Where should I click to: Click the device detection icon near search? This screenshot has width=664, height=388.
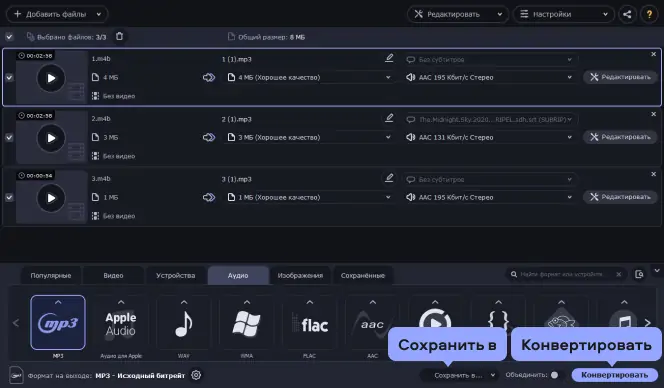point(639,274)
